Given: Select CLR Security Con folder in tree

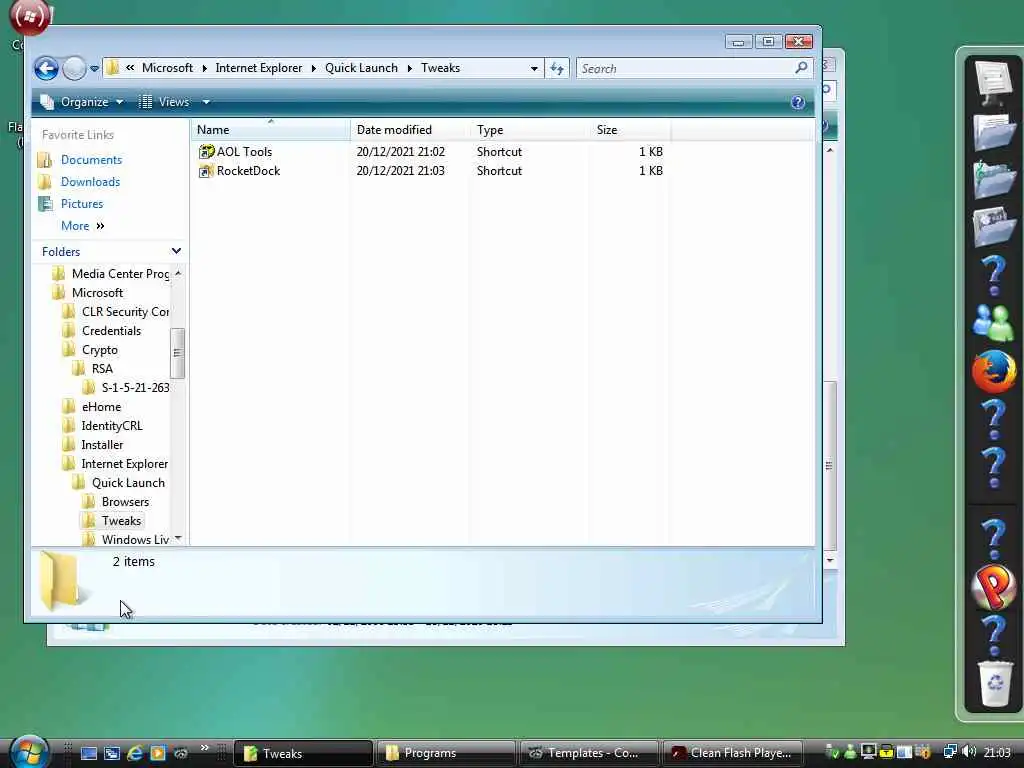Looking at the screenshot, I should [x=125, y=312].
